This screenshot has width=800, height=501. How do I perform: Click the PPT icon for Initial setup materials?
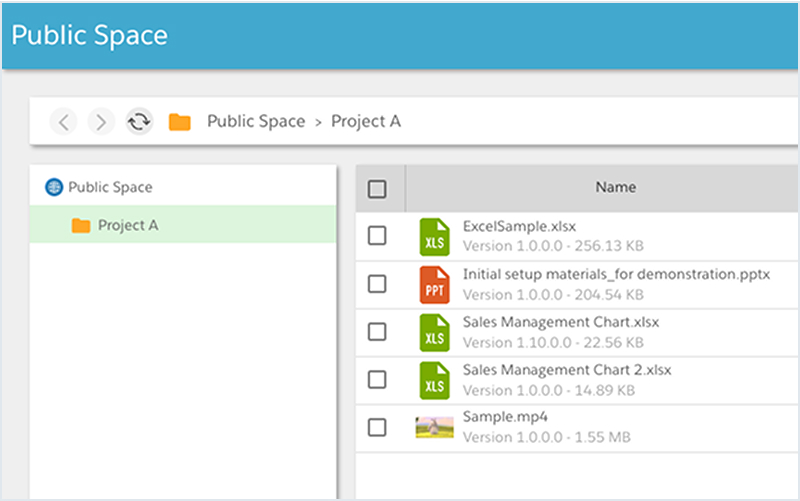[435, 285]
